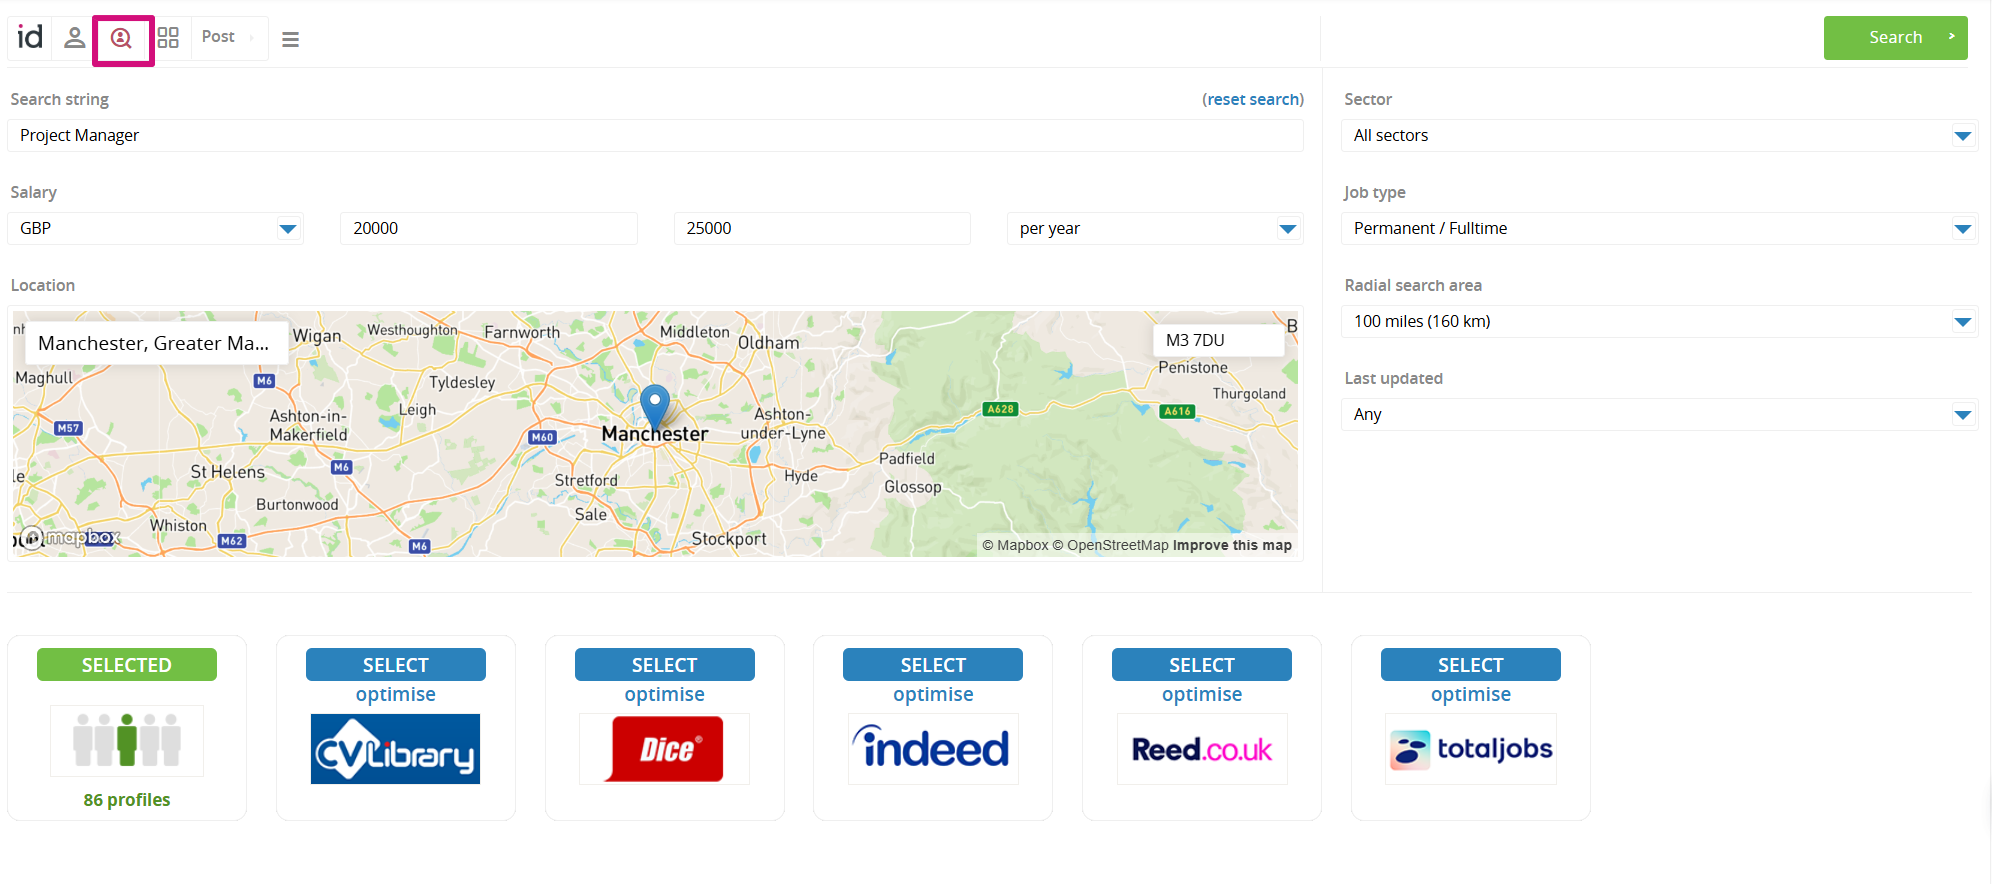
Task: Deselect the SELECTED internal profiles button
Action: [x=127, y=665]
